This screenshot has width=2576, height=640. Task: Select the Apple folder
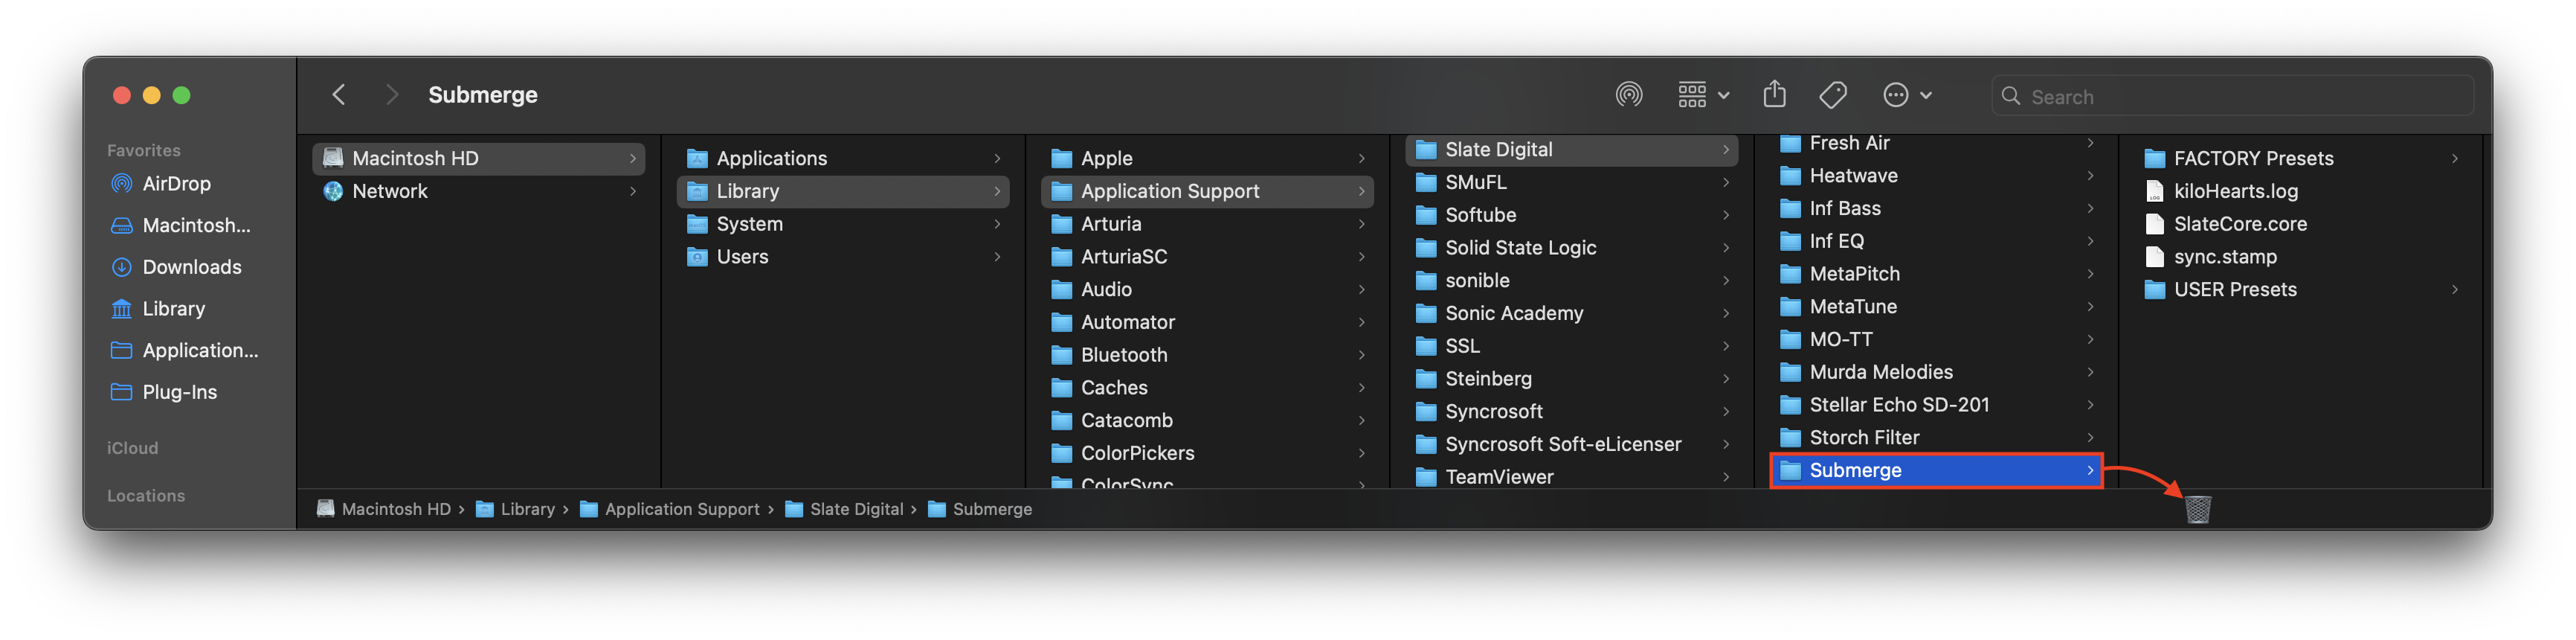pos(1207,158)
